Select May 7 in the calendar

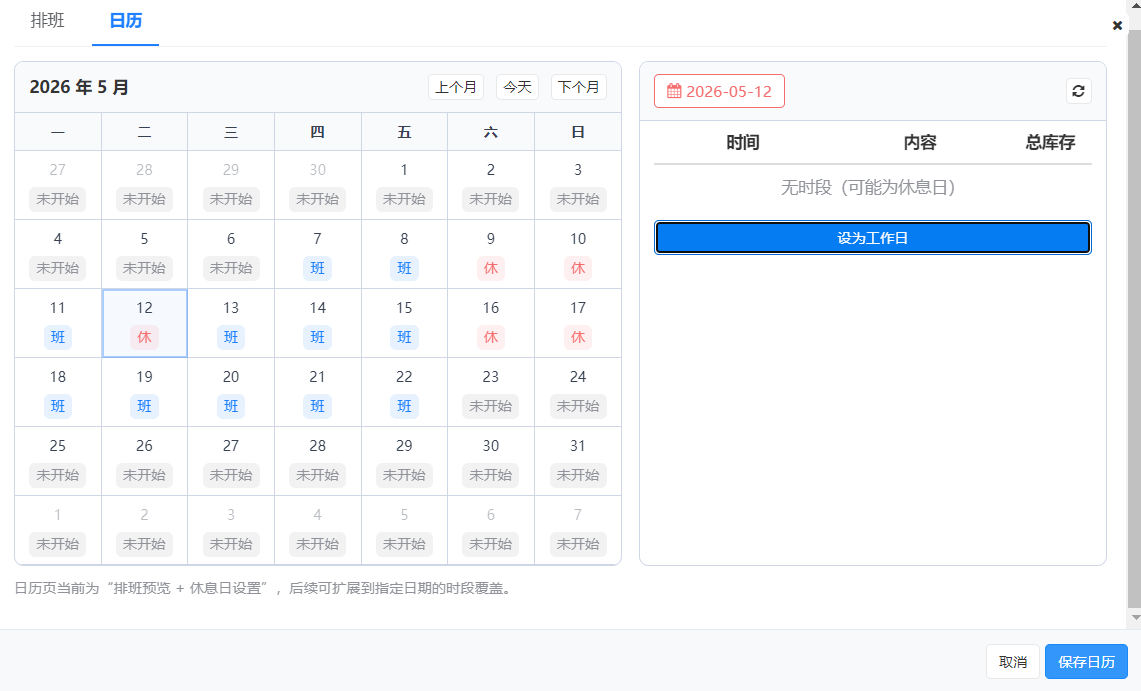coord(317,254)
